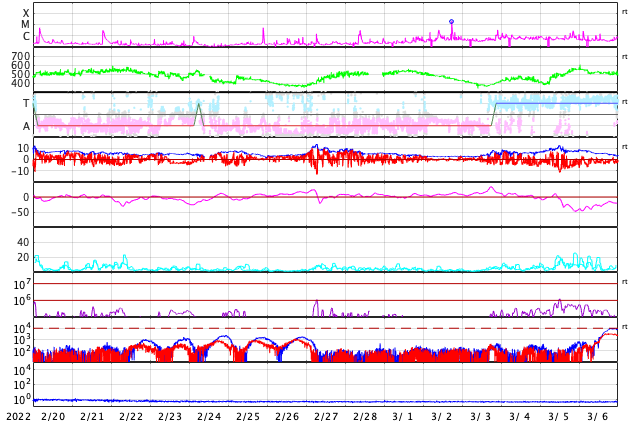The width and height of the screenshot is (634, 424).
Task: Click the "700" solar wind speed tick
Action: 21,56
